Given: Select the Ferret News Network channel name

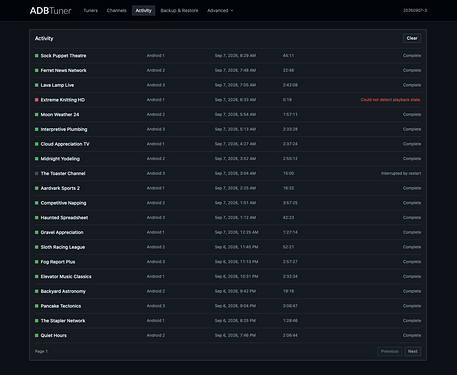Looking at the screenshot, I should (x=63, y=70).
